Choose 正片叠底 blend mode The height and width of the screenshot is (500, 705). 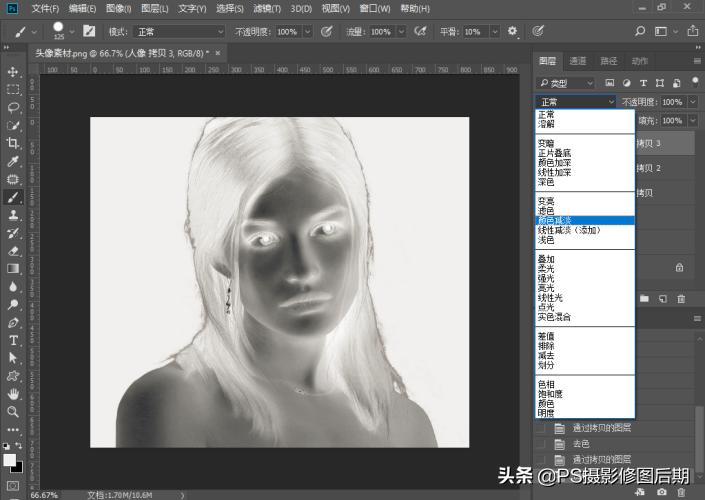[585, 153]
